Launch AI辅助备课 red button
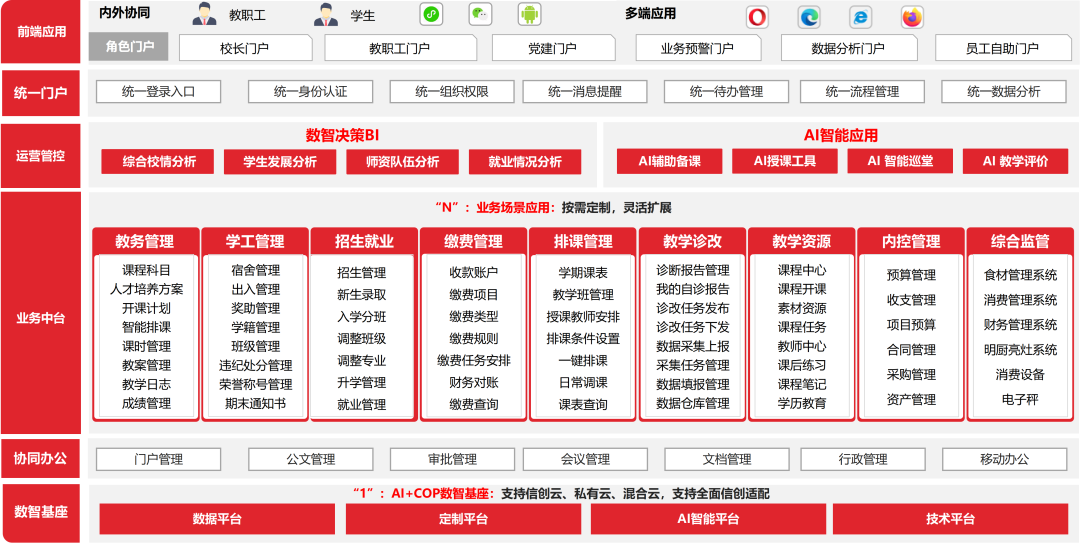1080x544 pixels. (x=669, y=161)
